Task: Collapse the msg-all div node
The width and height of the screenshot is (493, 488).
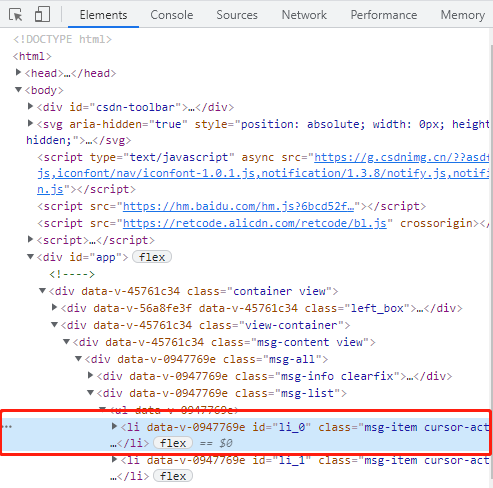Action: coord(78,359)
